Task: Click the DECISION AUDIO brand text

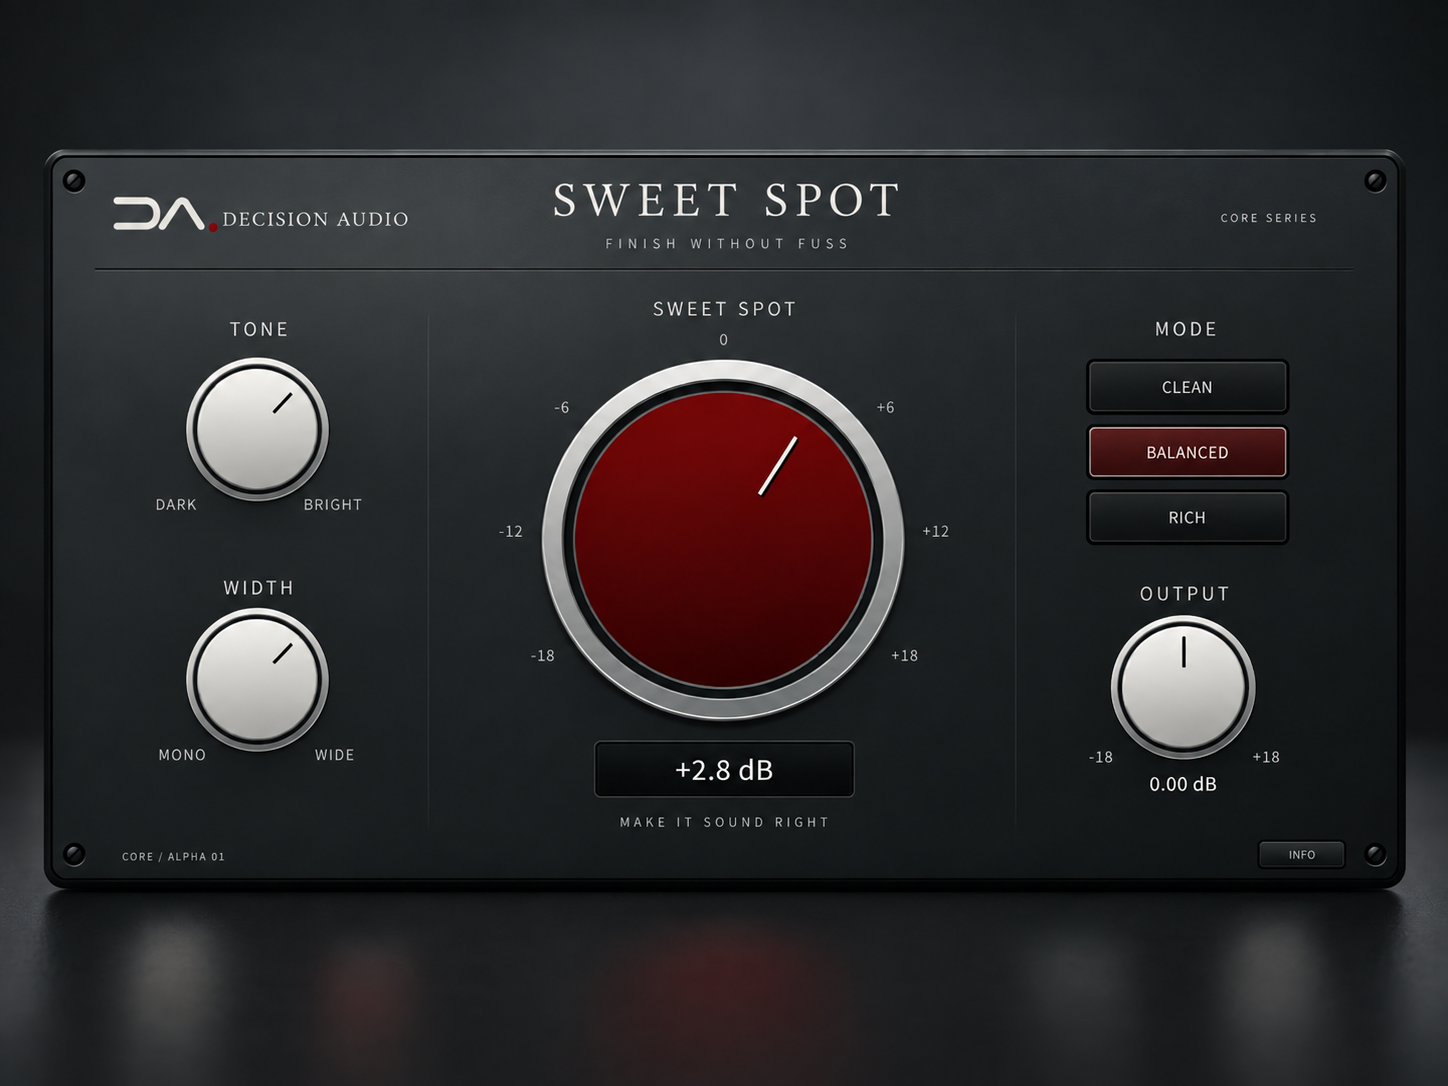Action: (315, 219)
